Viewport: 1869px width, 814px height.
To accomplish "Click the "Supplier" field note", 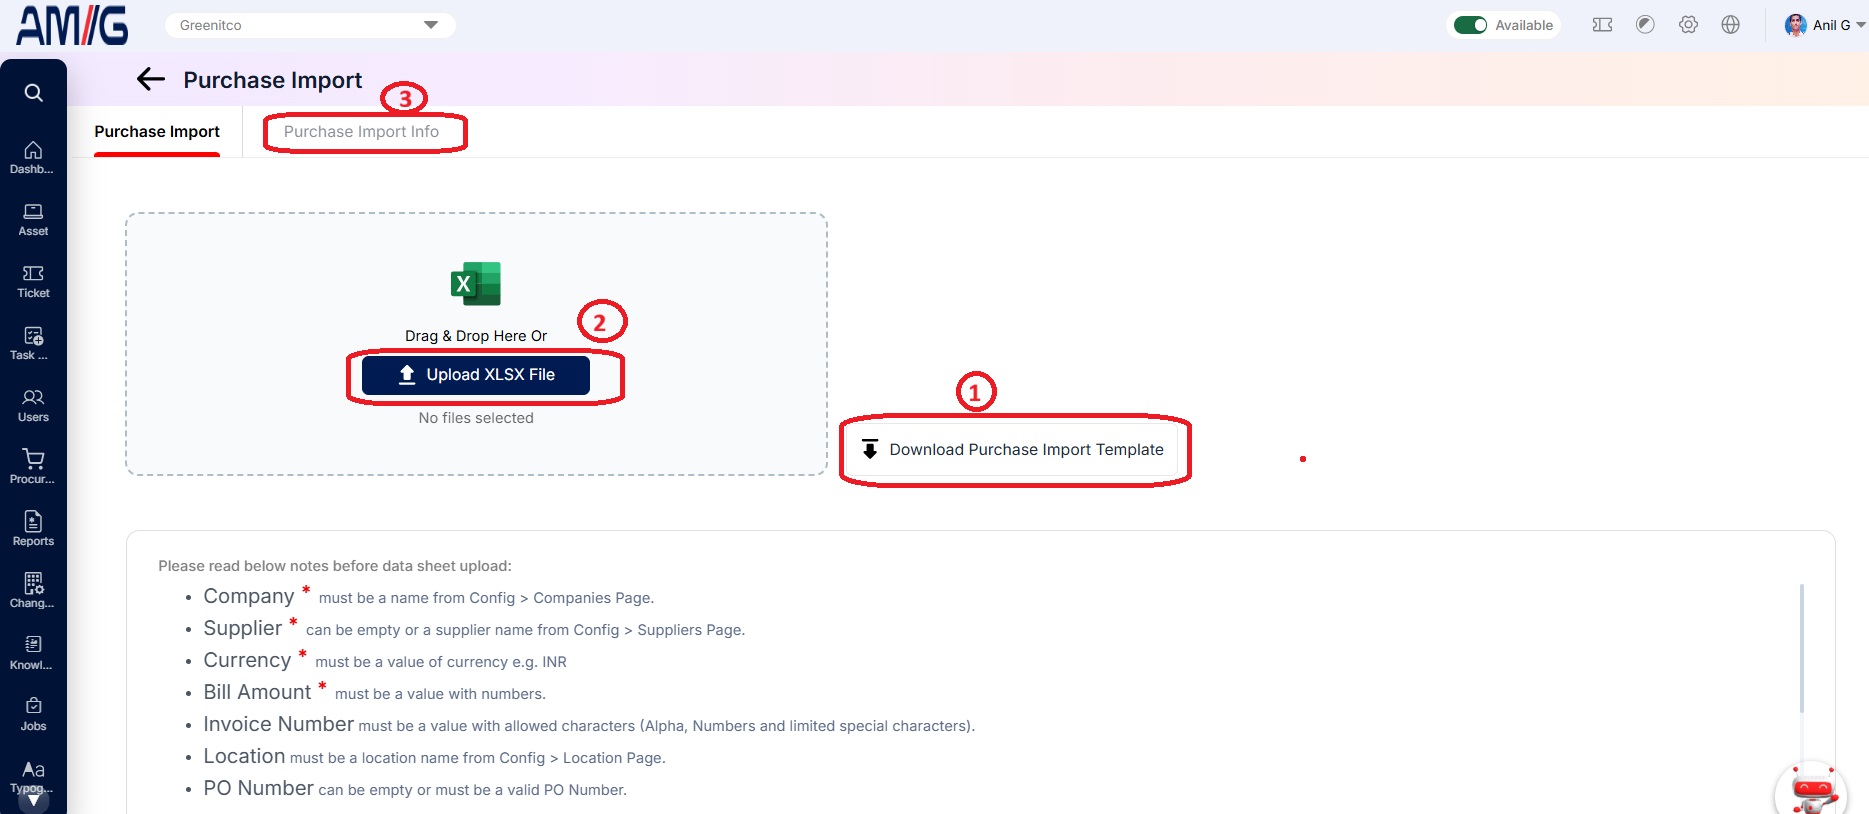I will (x=474, y=629).
